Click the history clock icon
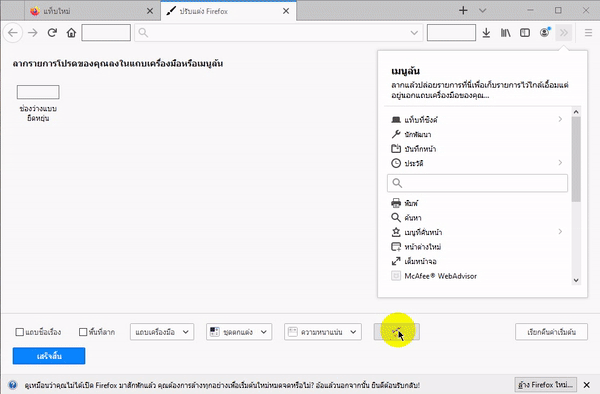 396,163
